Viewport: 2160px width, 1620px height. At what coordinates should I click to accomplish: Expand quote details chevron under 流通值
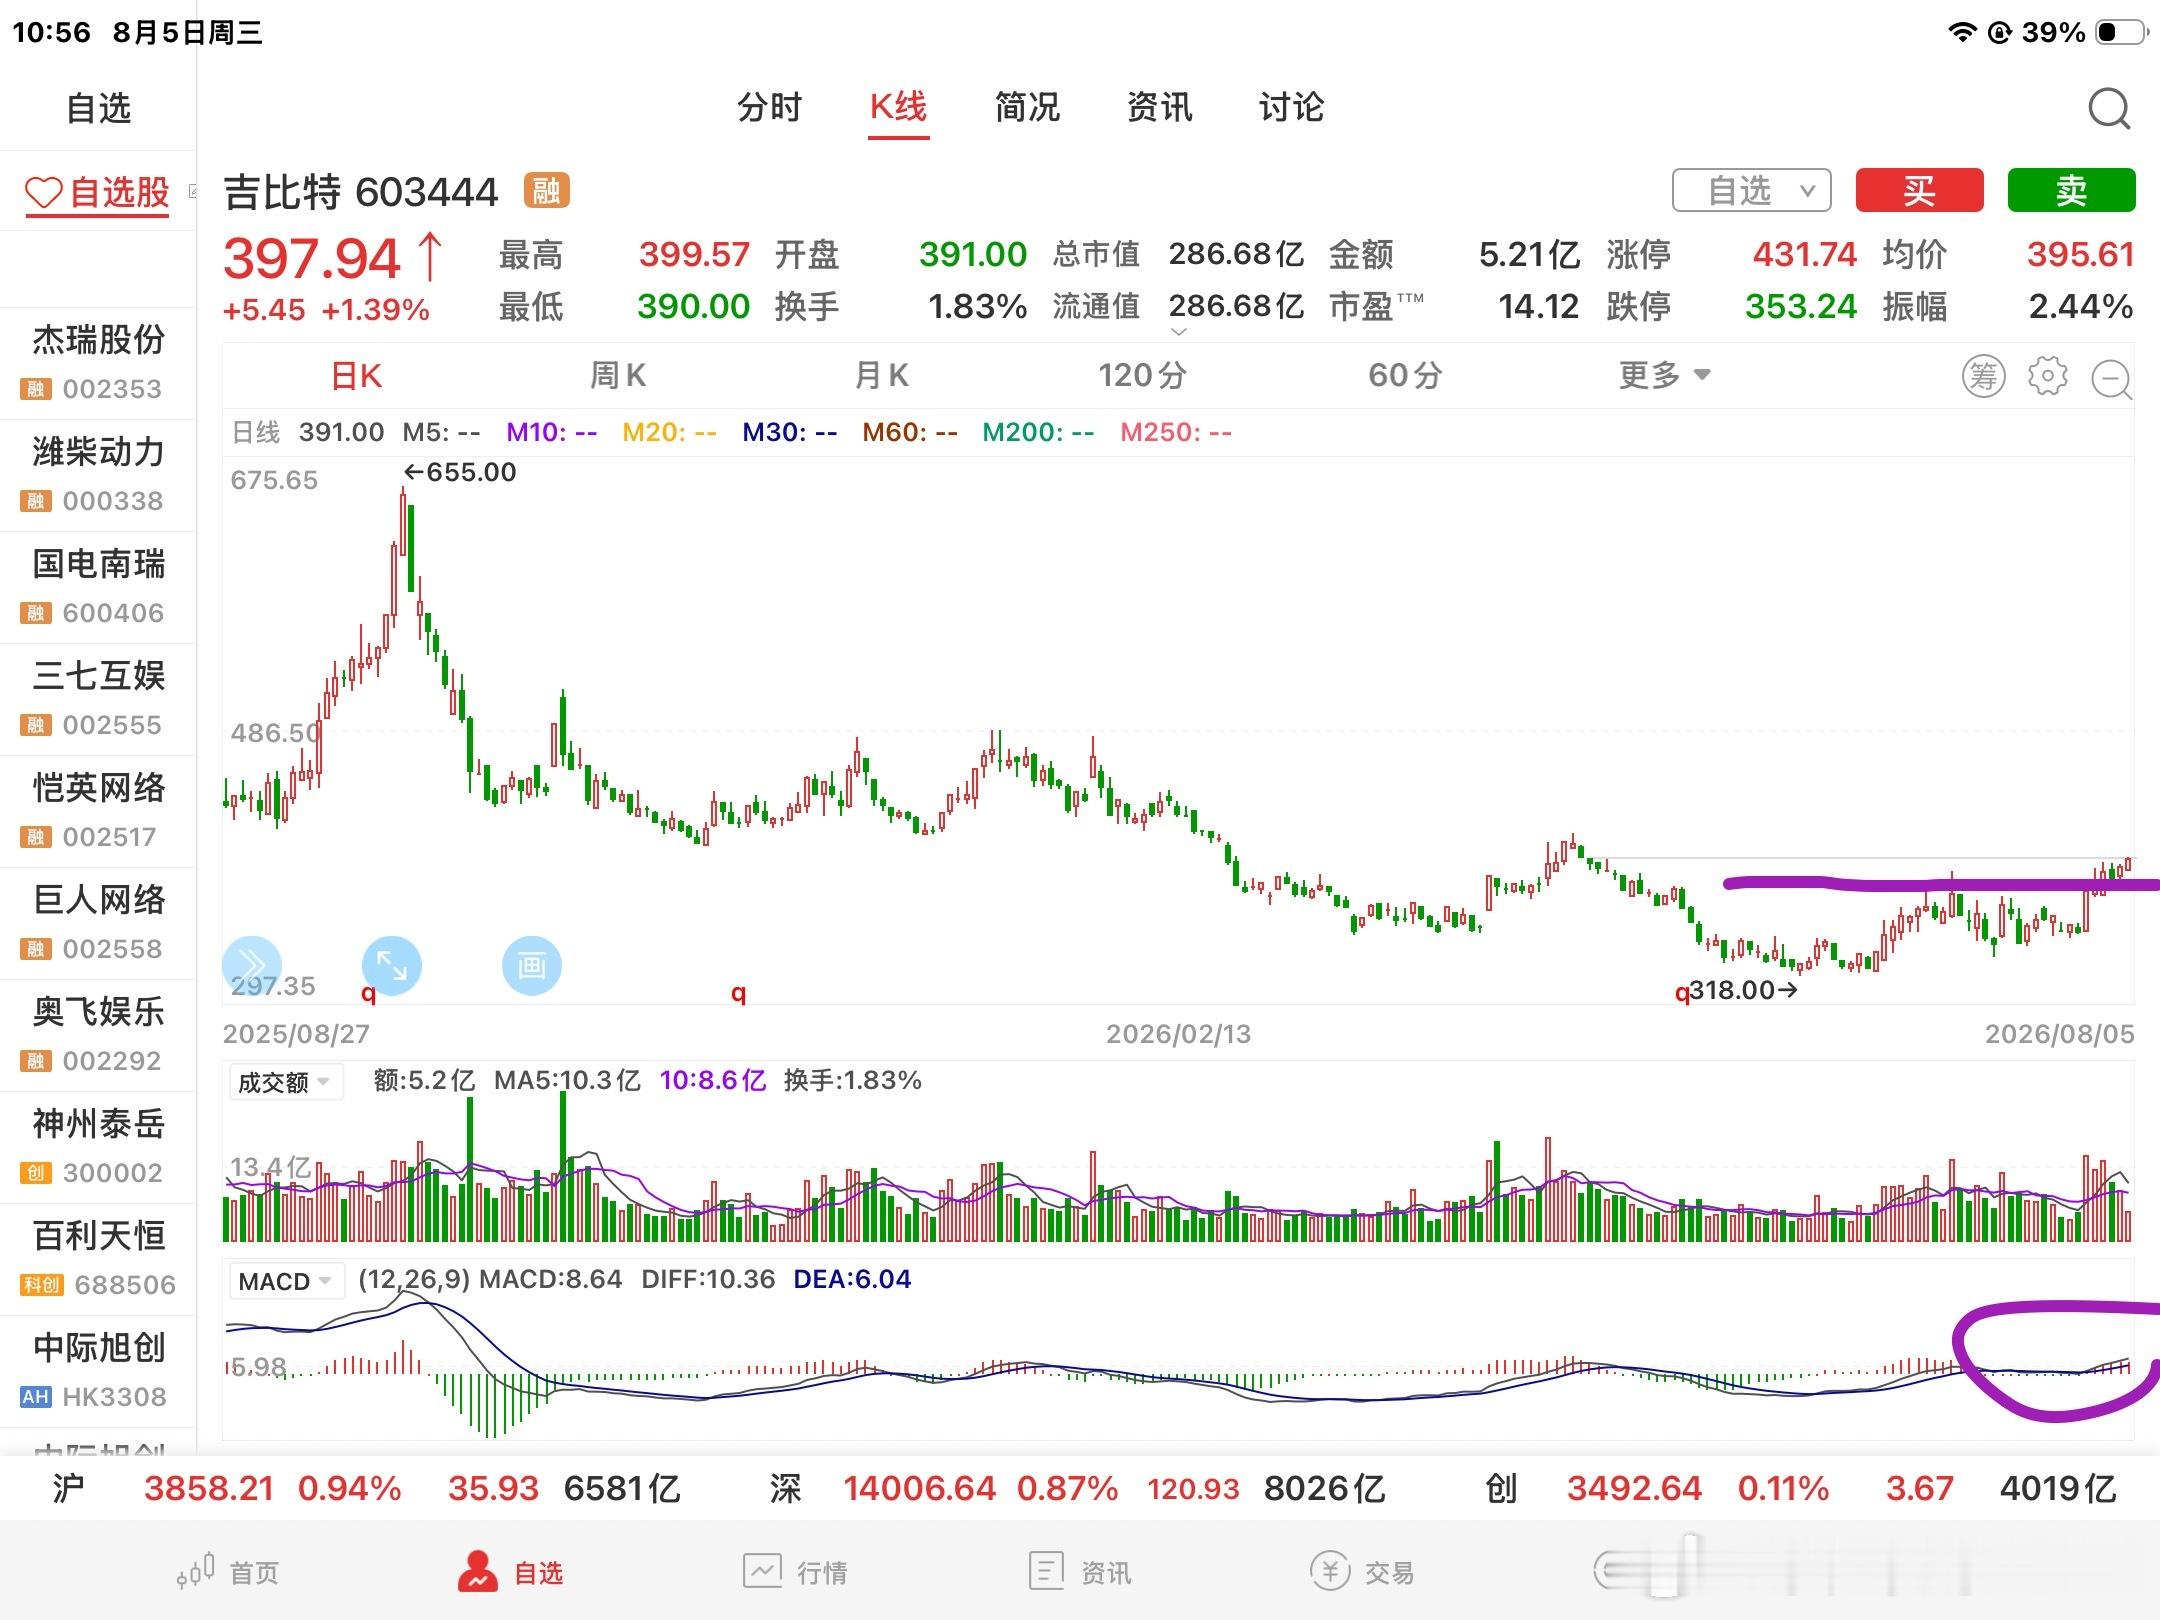tap(1178, 332)
